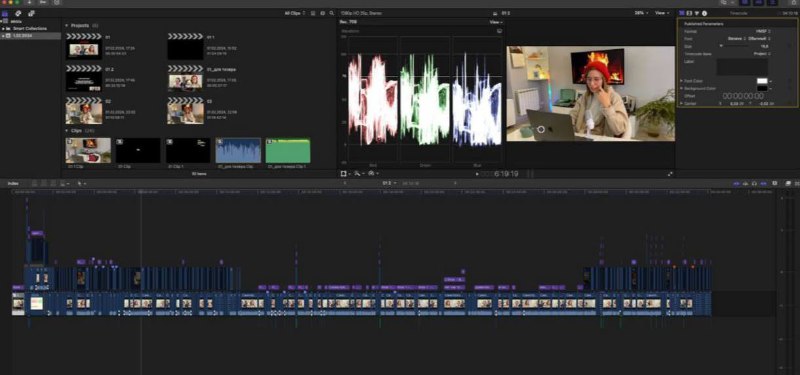
Task: Click the Label text field in inspector
Action: coord(742,67)
